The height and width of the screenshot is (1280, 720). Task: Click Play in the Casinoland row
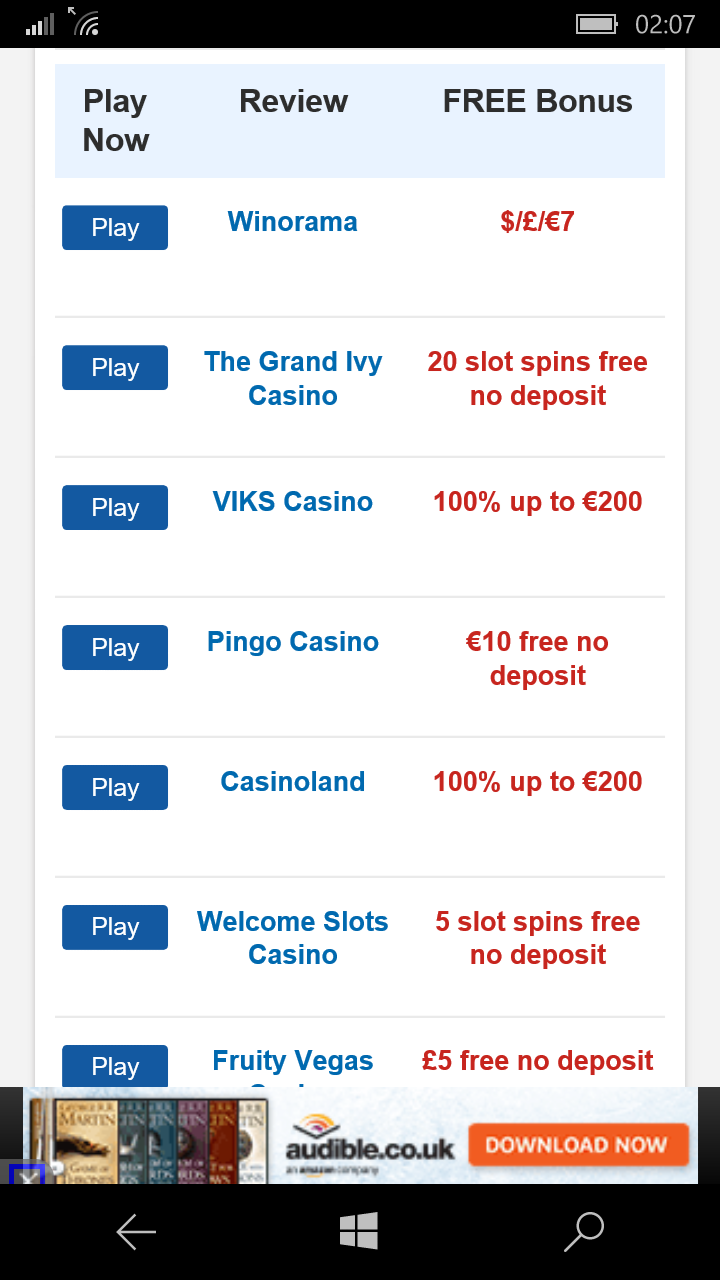(x=115, y=788)
